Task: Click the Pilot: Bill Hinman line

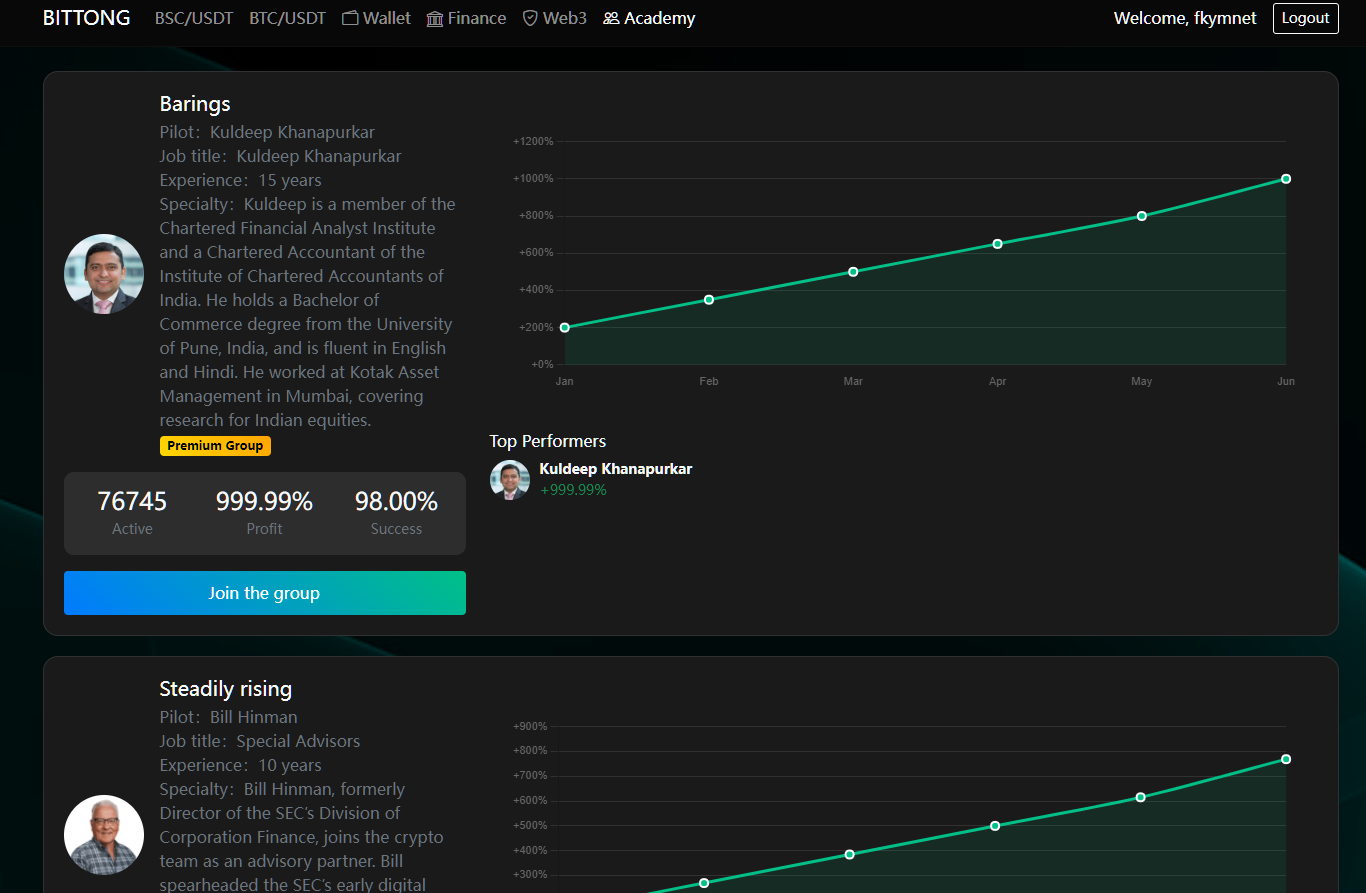Action: [x=229, y=717]
